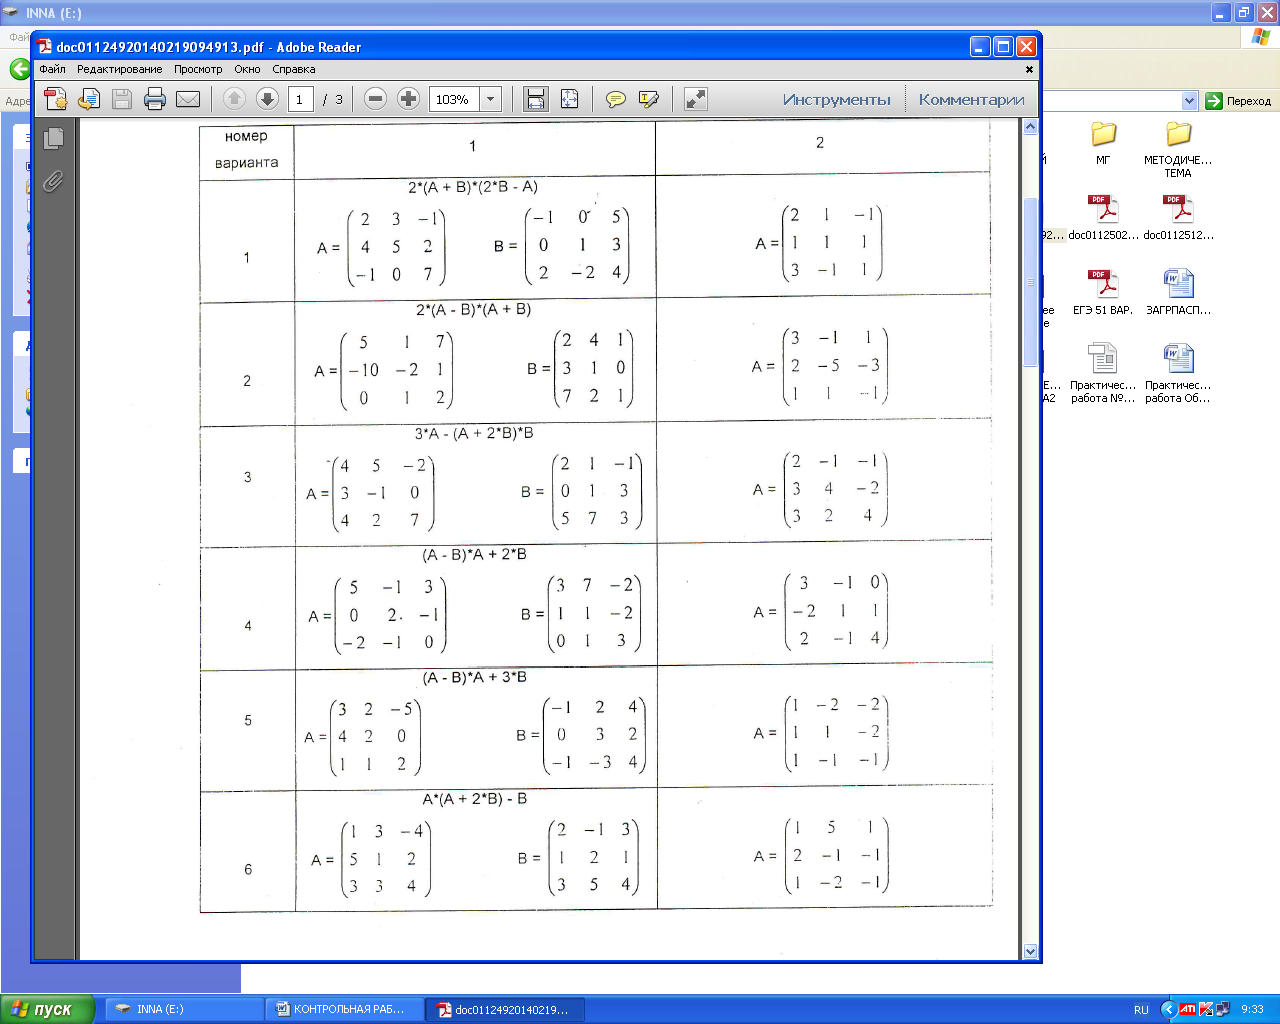
Task: Add a sticky note comment
Action: (616, 99)
